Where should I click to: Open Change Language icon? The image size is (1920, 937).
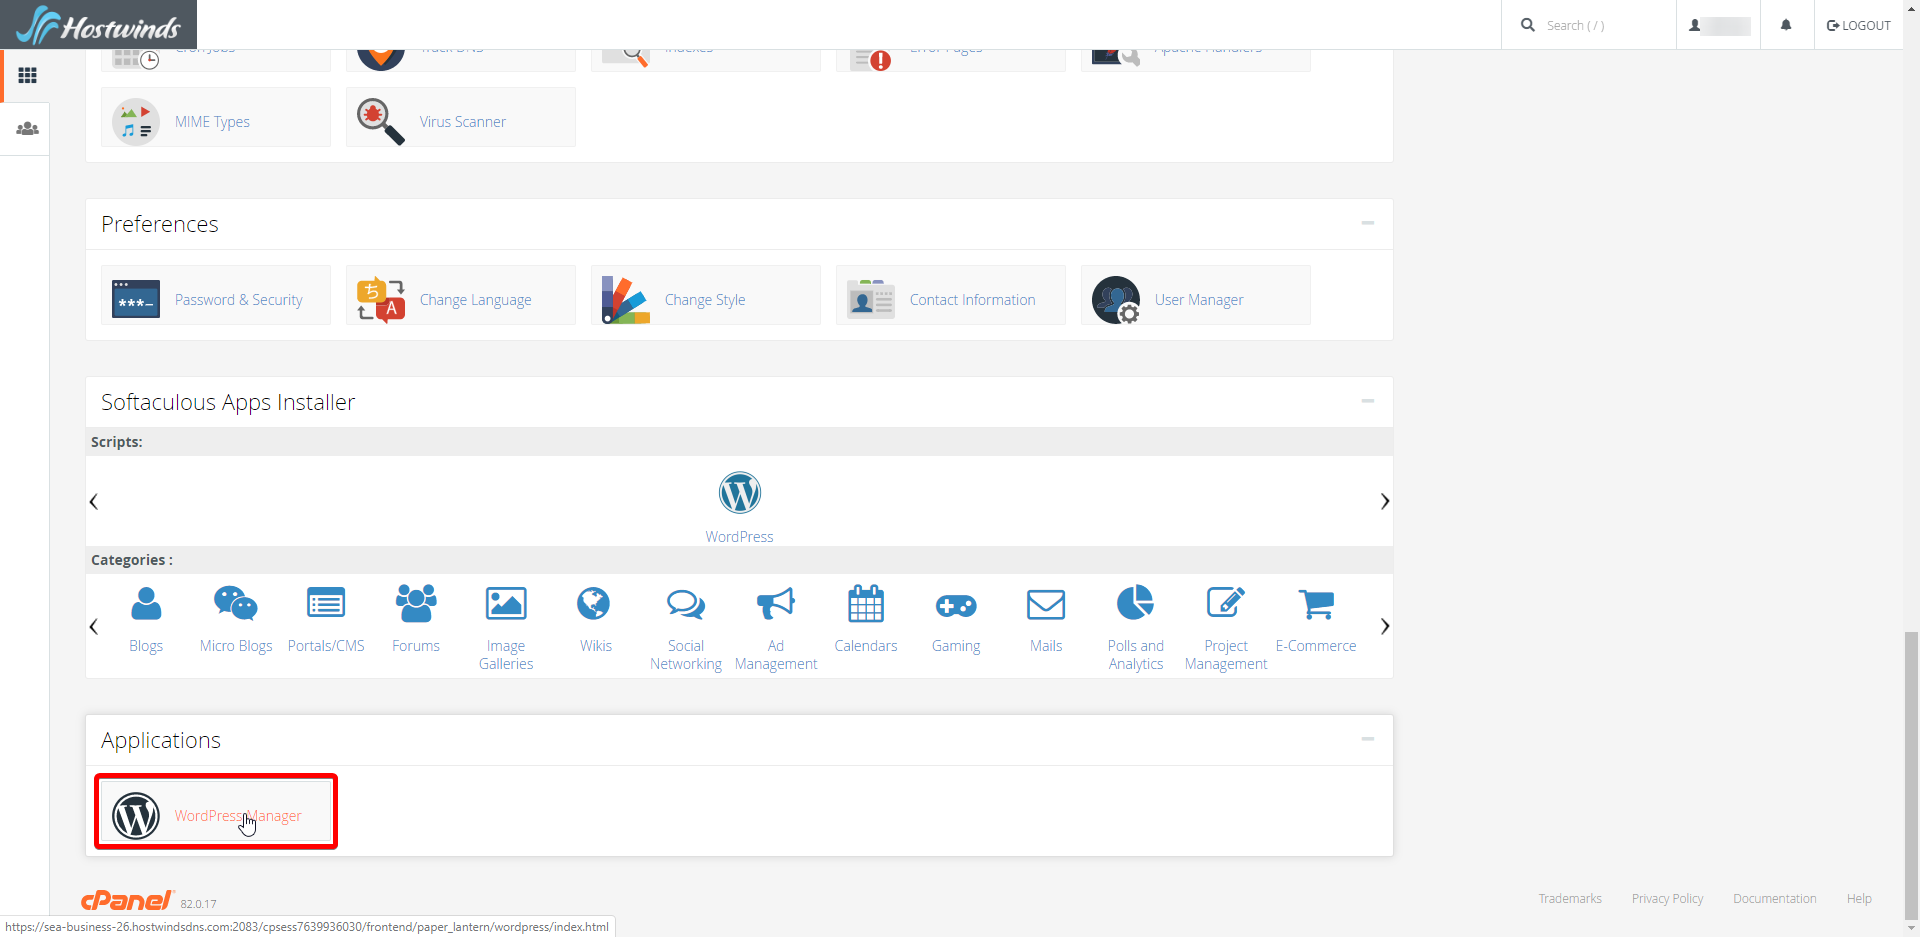pyautogui.click(x=381, y=299)
